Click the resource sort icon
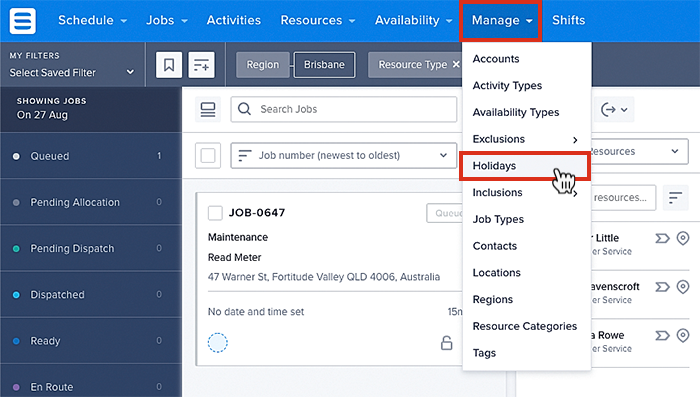 tap(675, 197)
